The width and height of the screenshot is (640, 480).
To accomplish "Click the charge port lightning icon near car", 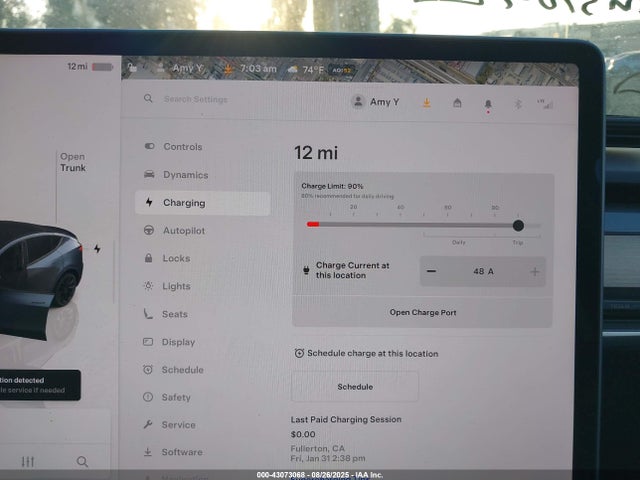I will coord(97,249).
